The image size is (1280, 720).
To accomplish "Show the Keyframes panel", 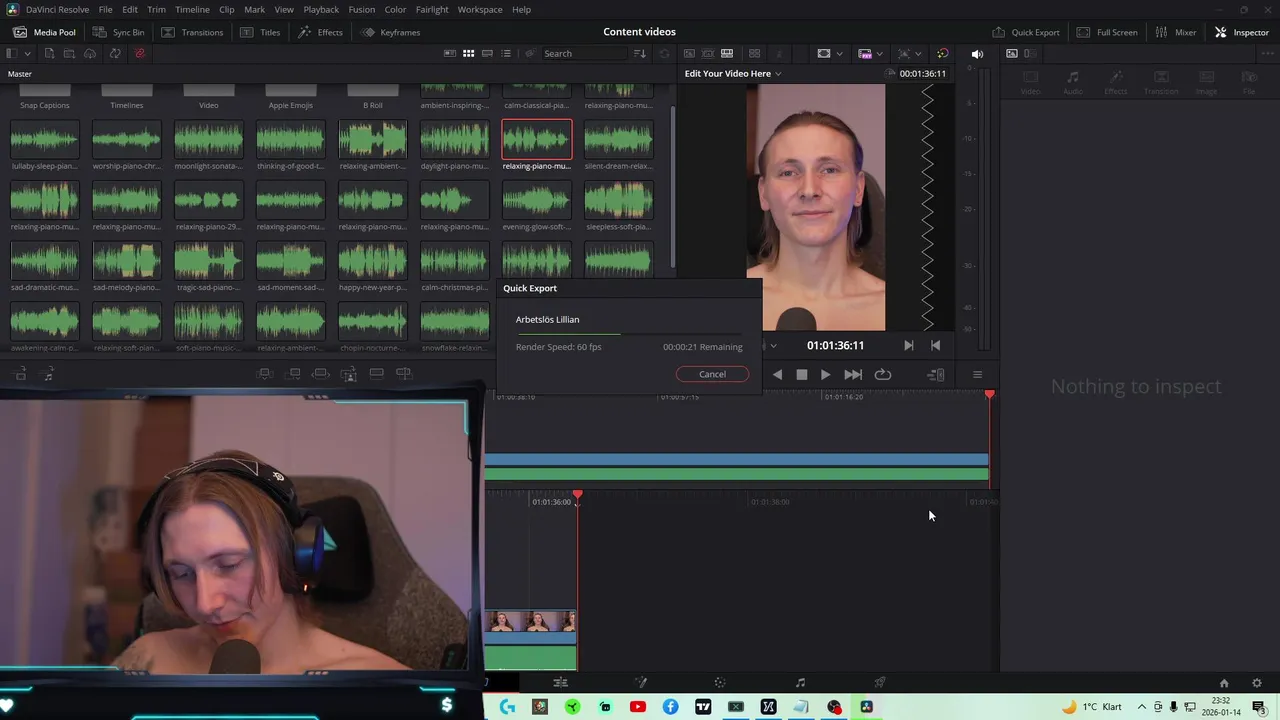I will [x=391, y=32].
